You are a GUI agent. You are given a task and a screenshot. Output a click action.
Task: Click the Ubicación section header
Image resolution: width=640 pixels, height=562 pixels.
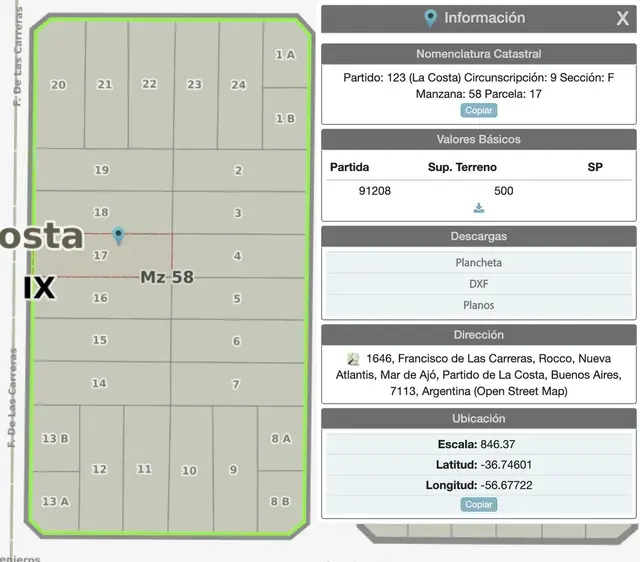[479, 419]
